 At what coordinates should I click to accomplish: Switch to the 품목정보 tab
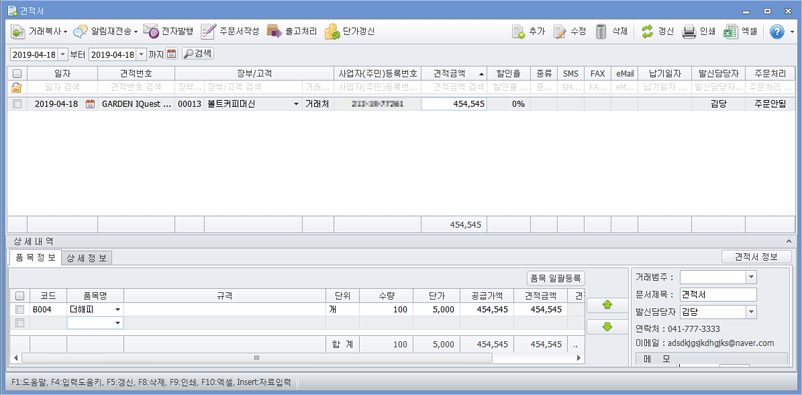click(35, 257)
